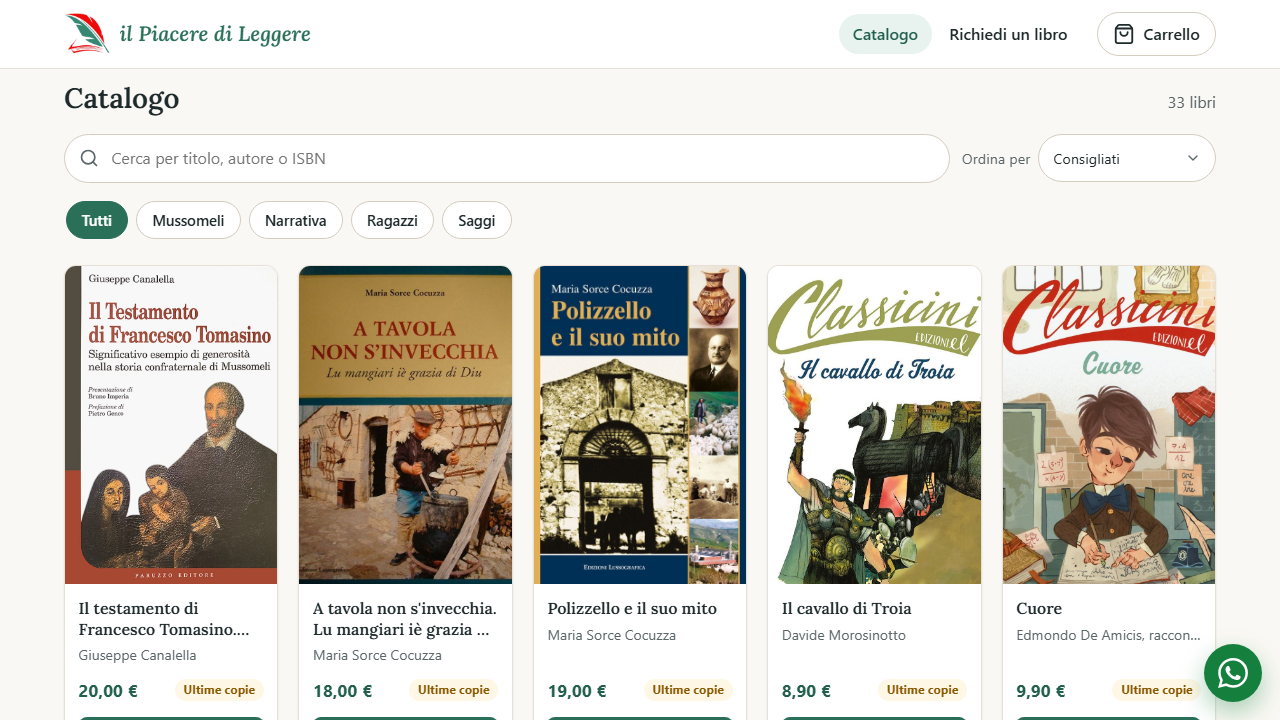This screenshot has height=720, width=1280.
Task: Open Richiedi un libro page
Action: coord(1008,34)
